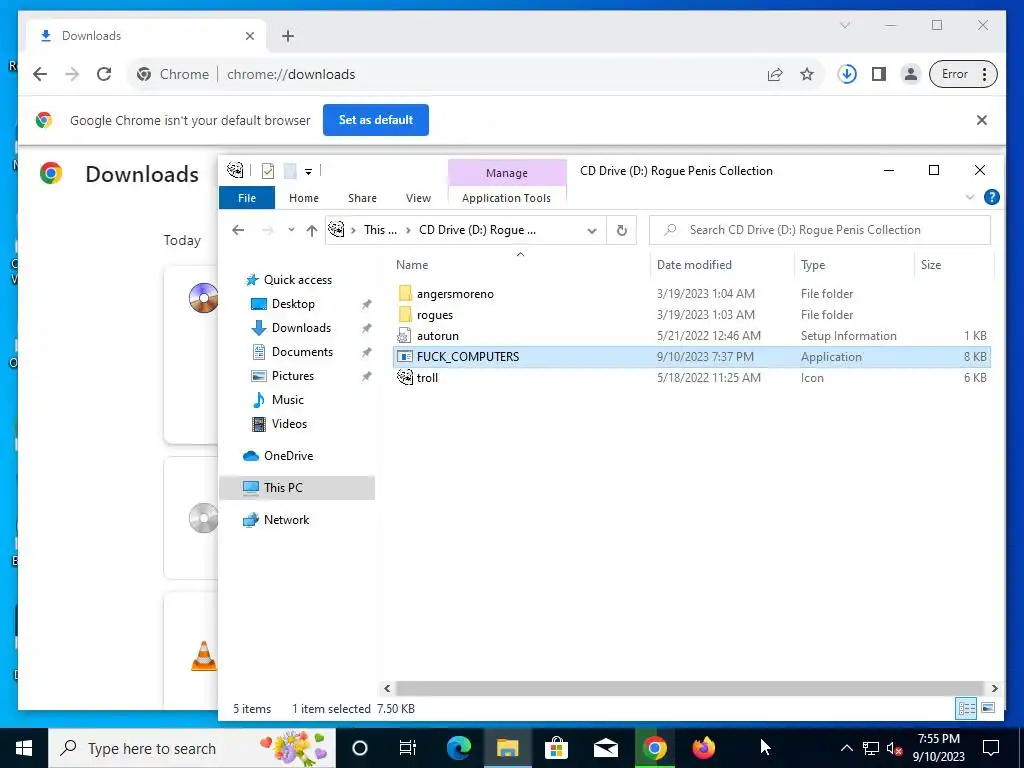
Task: Click New folder quick access icon
Action: (x=290, y=171)
